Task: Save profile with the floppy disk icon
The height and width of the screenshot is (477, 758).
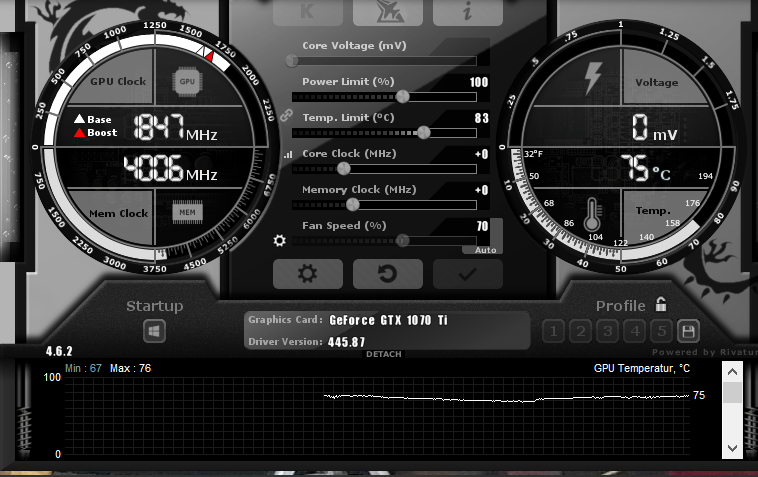Action: (688, 332)
